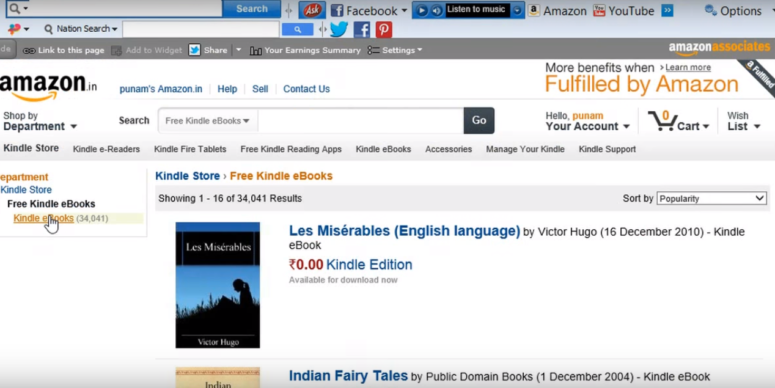Mute via the speaker icon in music widget
This screenshot has height=388, width=775.
click(x=436, y=10)
